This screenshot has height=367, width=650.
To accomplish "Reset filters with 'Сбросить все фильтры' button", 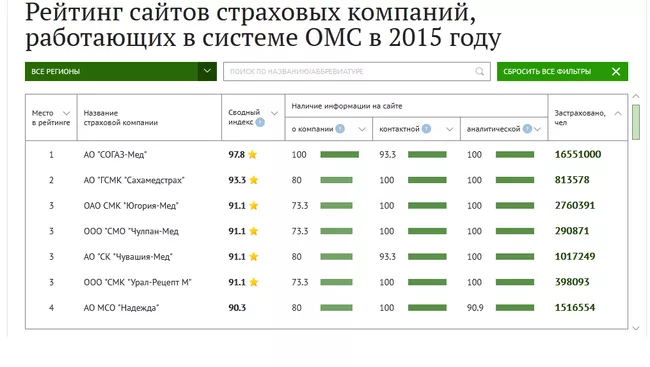I will pyautogui.click(x=562, y=71).
